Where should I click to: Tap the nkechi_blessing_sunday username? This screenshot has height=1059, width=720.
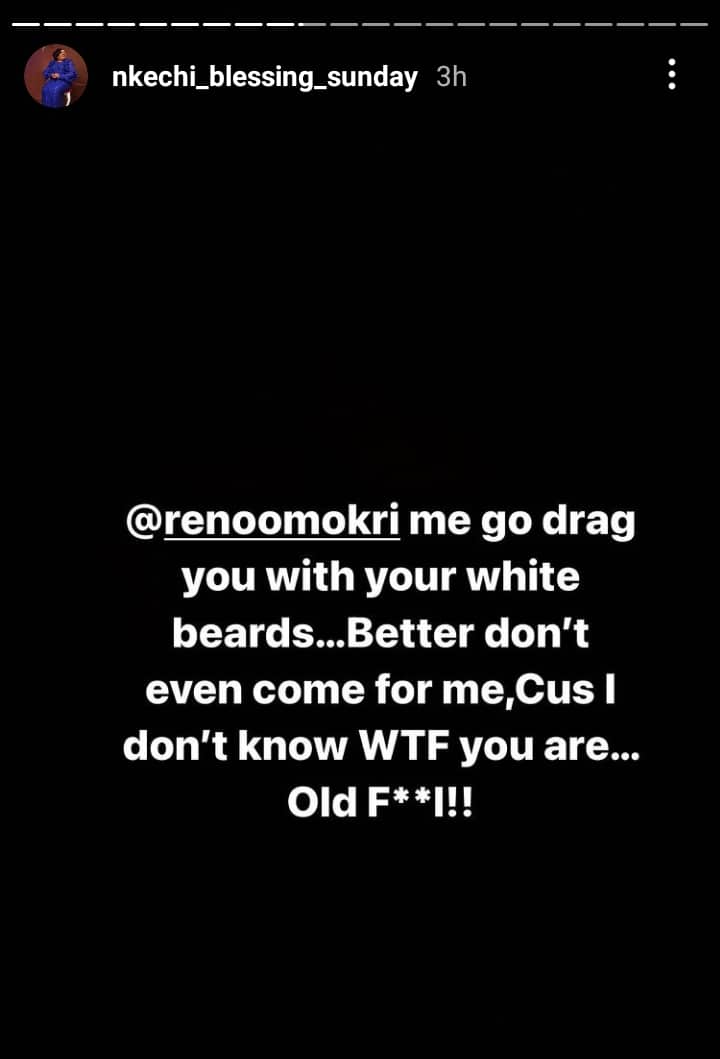tap(265, 77)
